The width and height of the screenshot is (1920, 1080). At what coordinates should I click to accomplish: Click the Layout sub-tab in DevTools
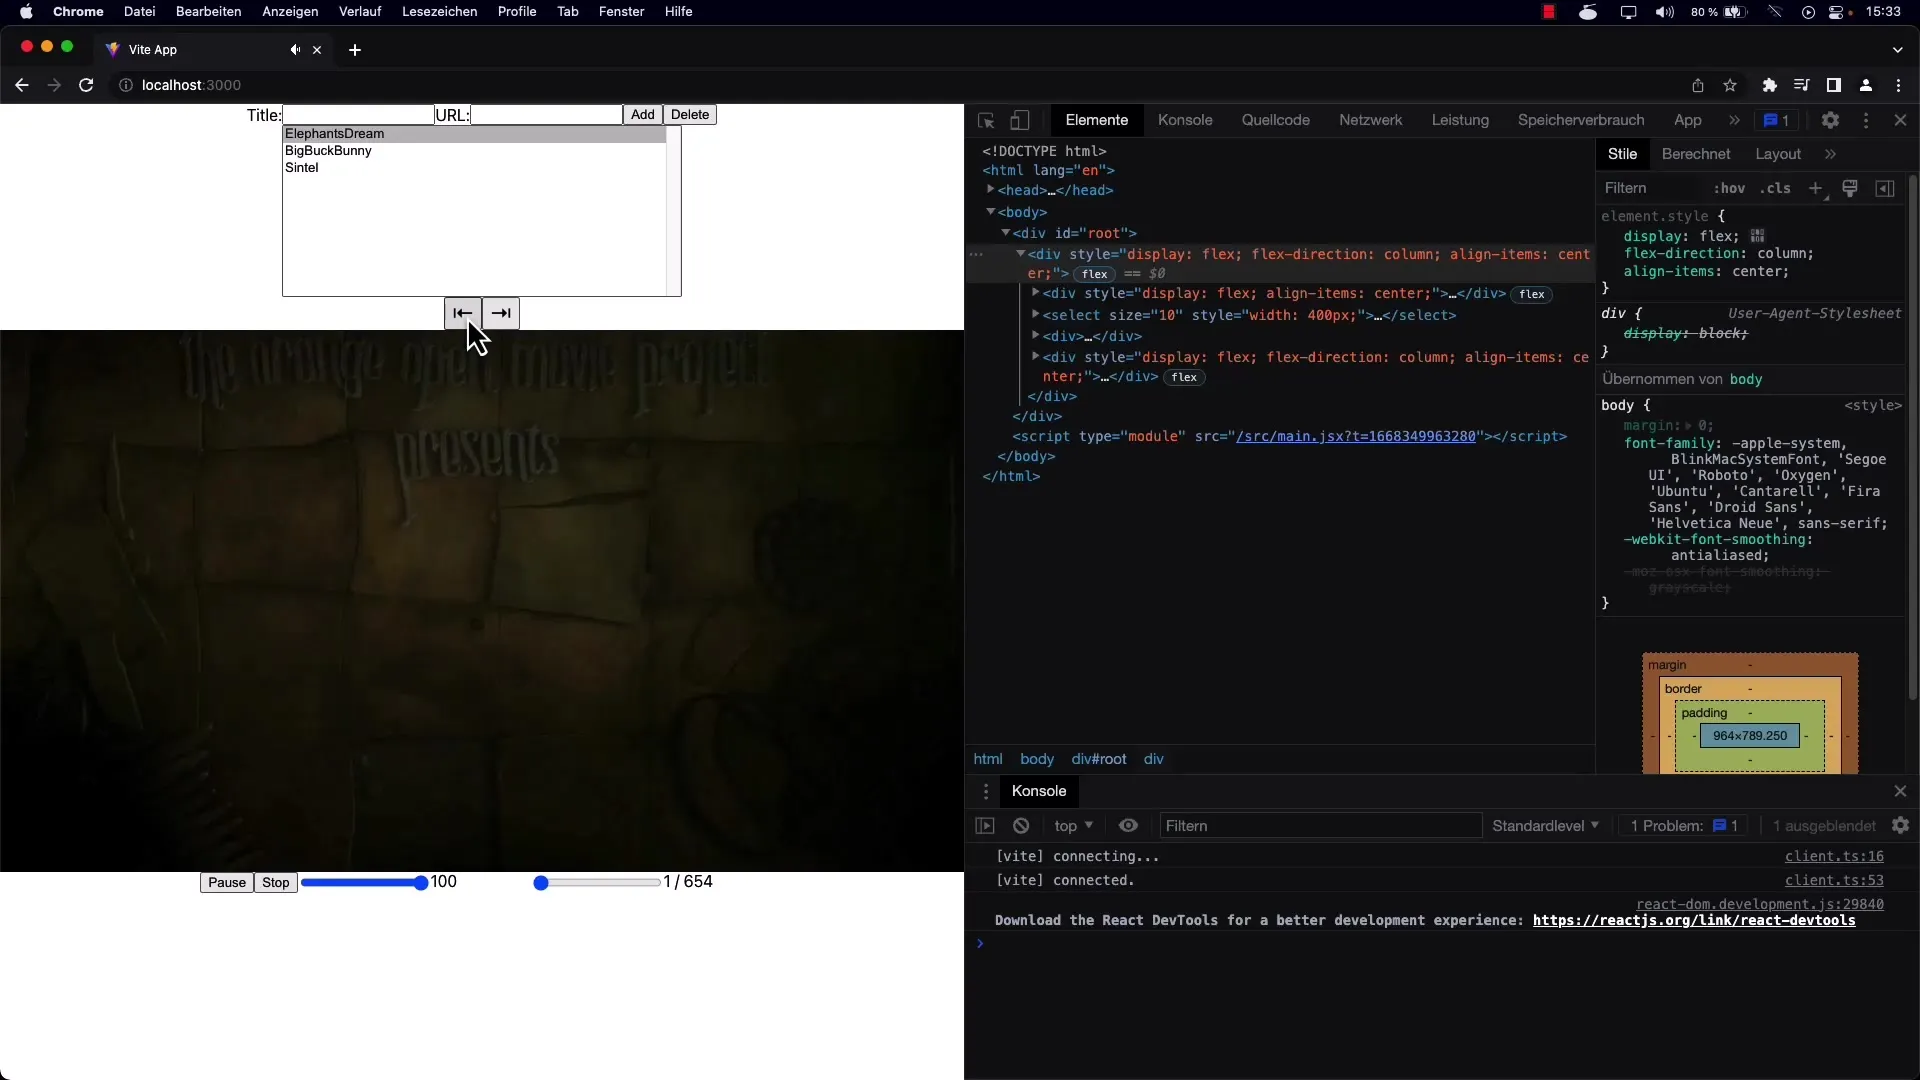click(x=1778, y=154)
